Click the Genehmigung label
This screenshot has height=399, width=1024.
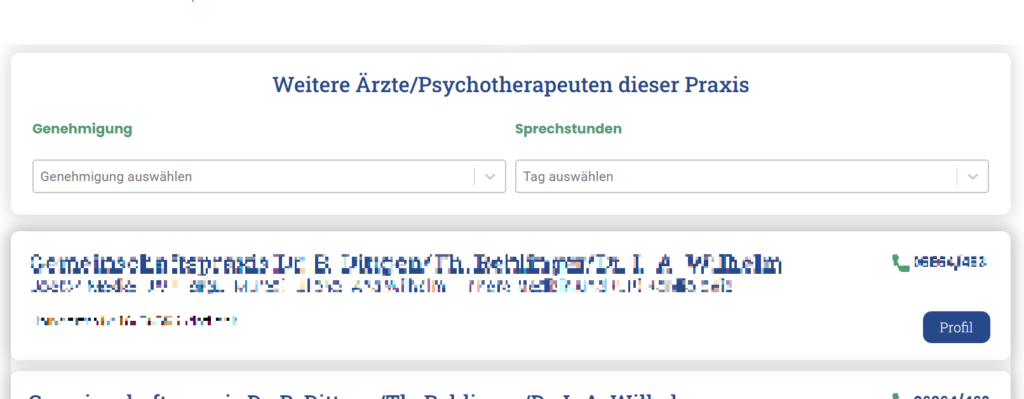coord(82,129)
